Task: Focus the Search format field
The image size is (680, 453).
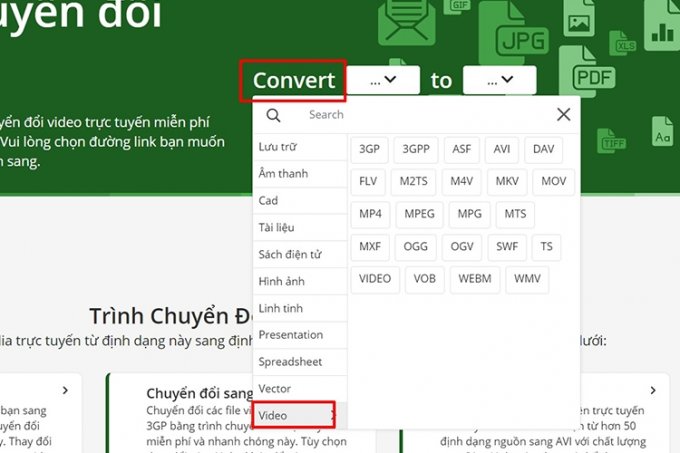Action: (x=416, y=115)
